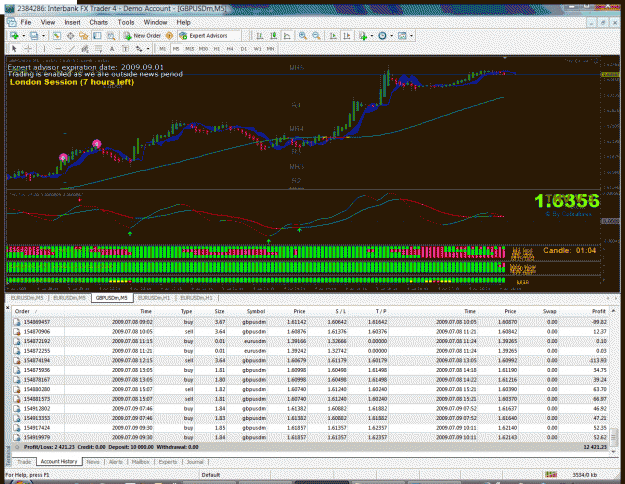Open the Strategy Tester icon

(111, 36)
